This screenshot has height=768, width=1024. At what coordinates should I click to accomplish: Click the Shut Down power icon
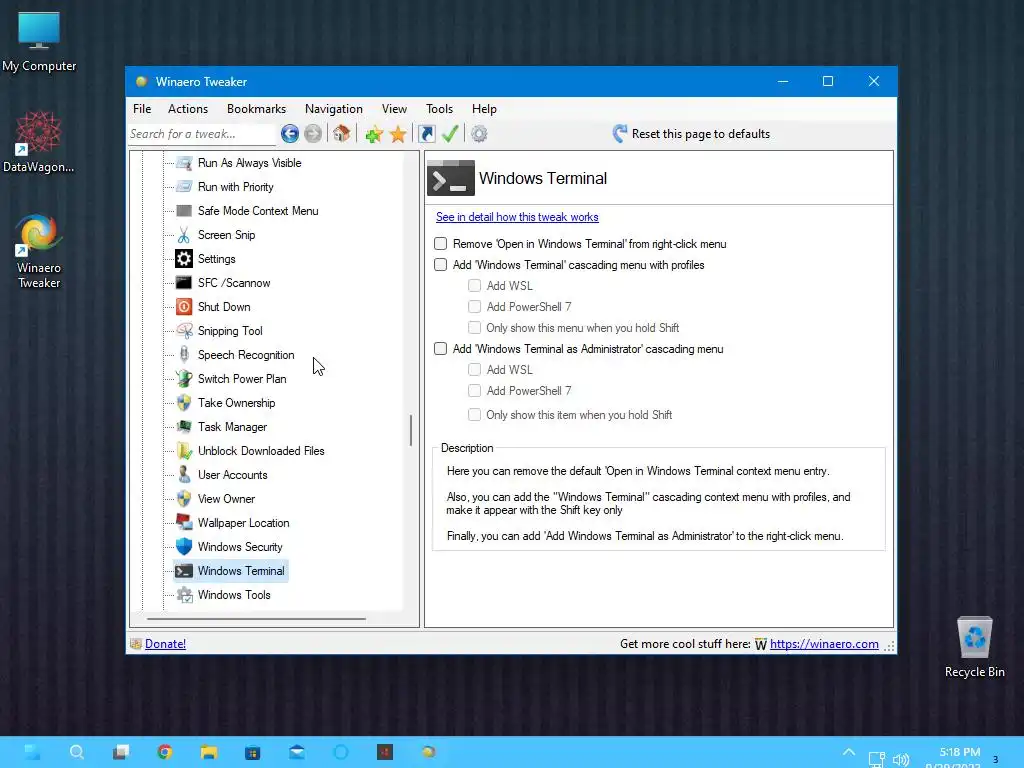(x=184, y=307)
